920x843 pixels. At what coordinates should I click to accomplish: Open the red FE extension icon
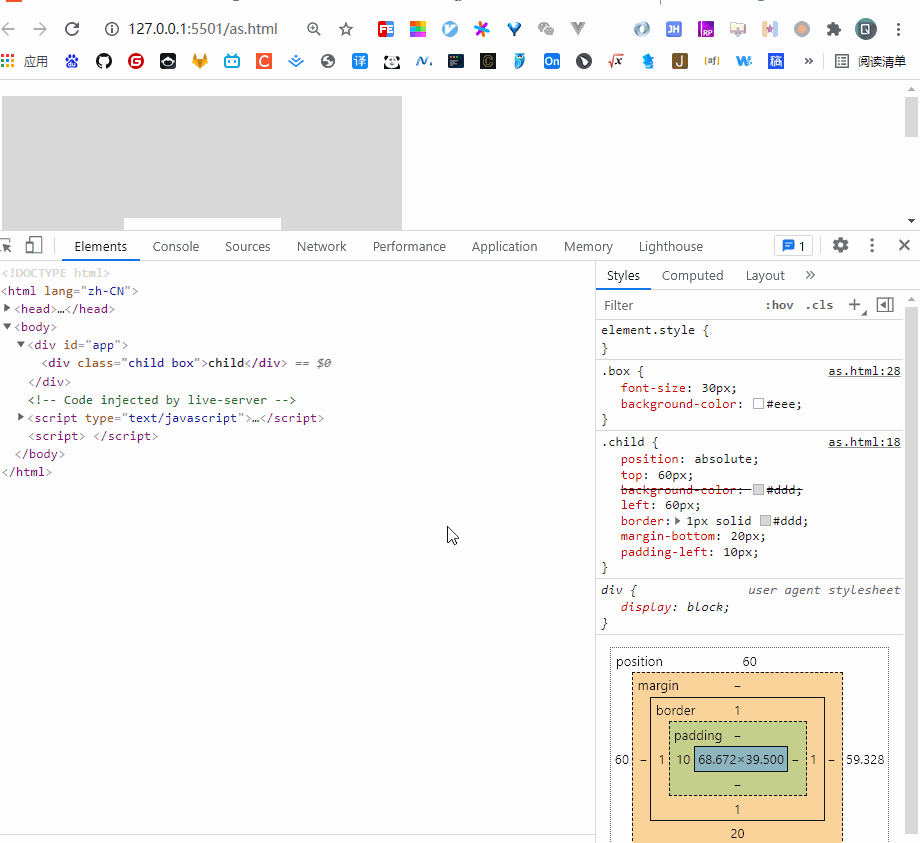point(385,29)
